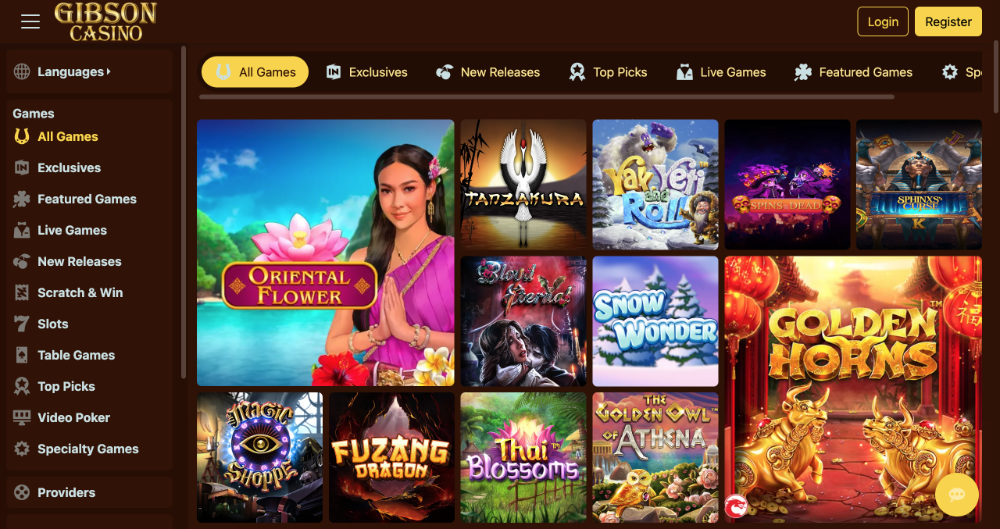
Task: Click the Scratch & Win icon
Action: click(x=22, y=292)
